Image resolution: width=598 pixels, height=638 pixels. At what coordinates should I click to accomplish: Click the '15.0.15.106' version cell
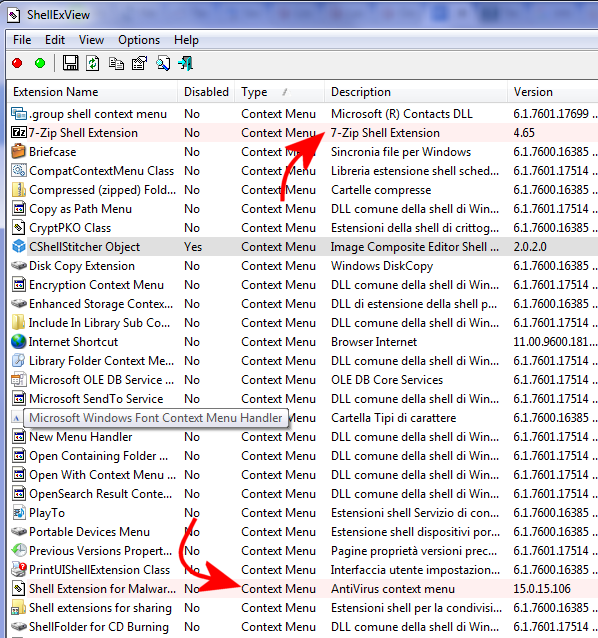click(x=542, y=588)
